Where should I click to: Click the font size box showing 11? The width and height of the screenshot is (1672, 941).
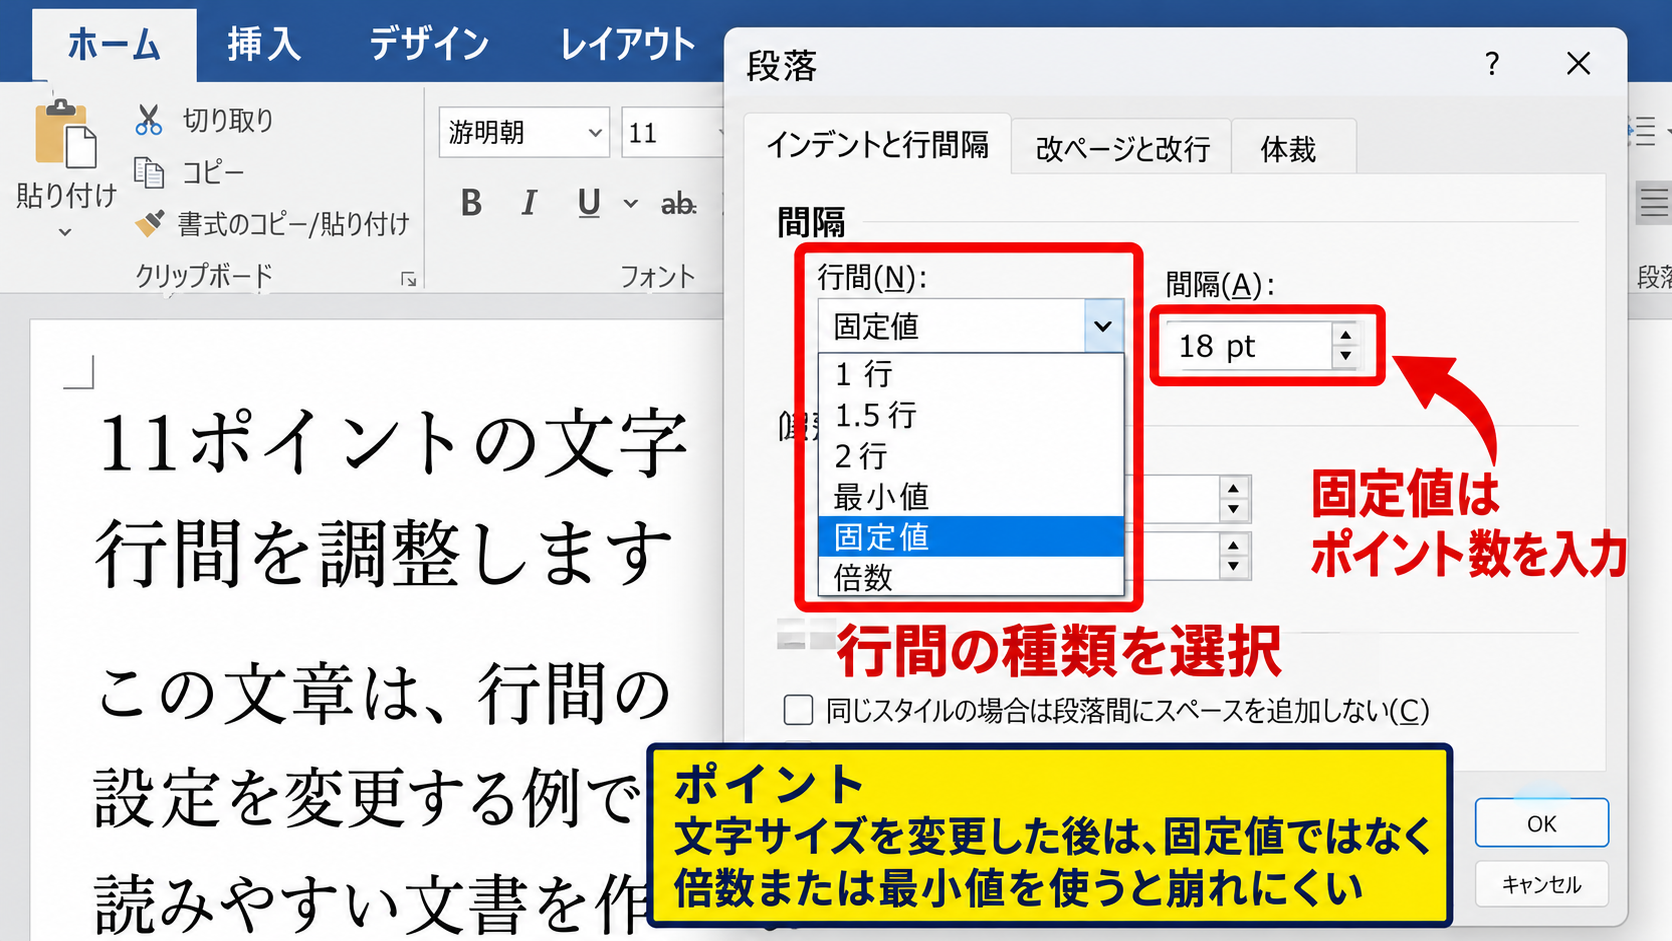[670, 132]
